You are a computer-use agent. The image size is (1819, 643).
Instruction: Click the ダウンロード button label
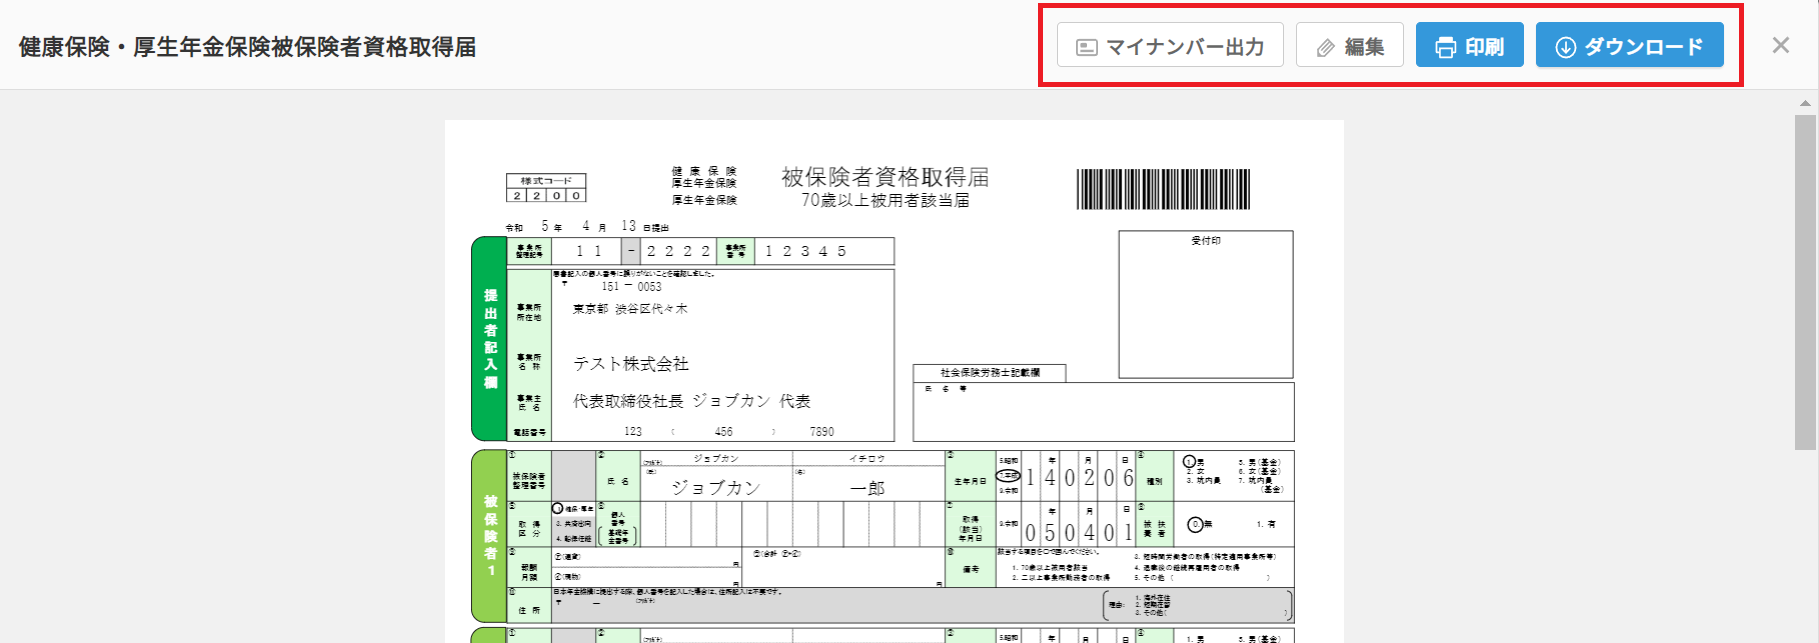click(x=1643, y=47)
